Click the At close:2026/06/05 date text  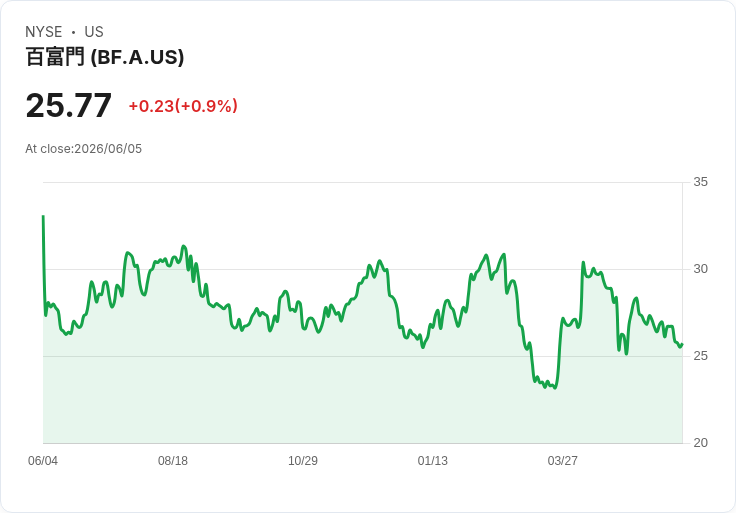point(84,149)
